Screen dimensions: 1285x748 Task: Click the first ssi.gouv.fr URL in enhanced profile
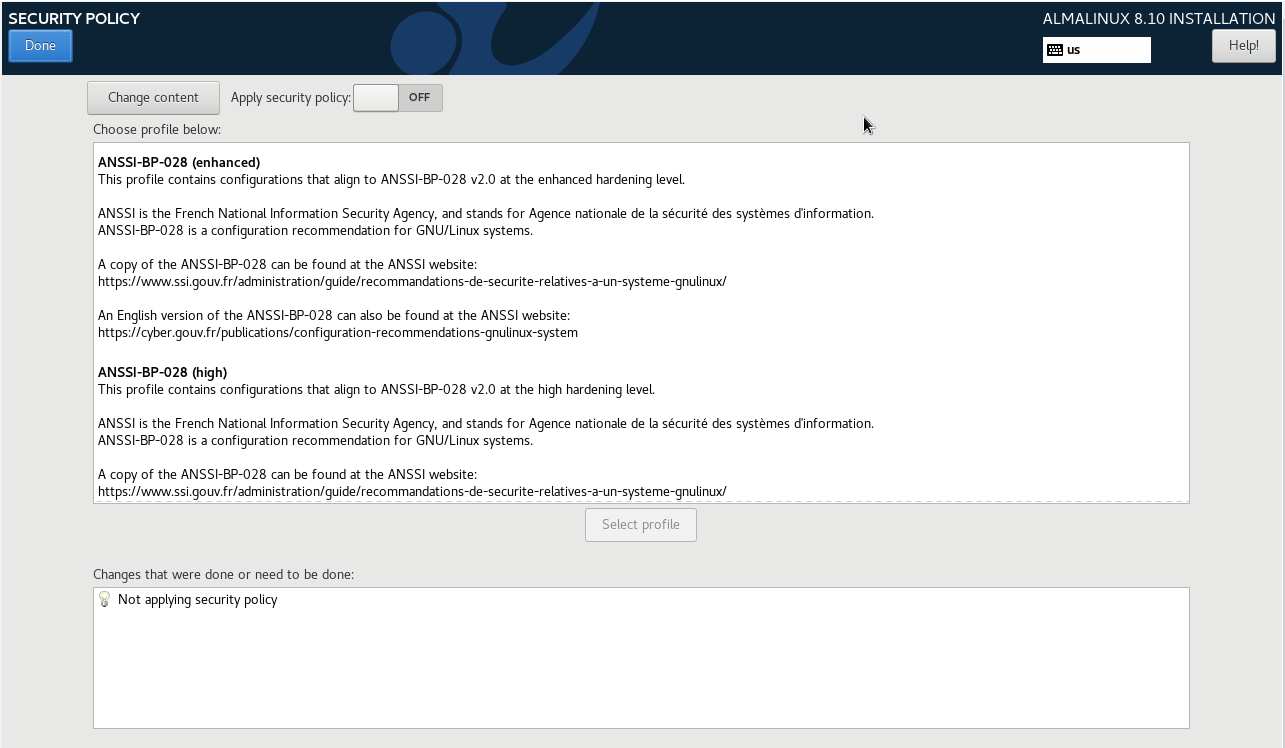click(x=411, y=281)
